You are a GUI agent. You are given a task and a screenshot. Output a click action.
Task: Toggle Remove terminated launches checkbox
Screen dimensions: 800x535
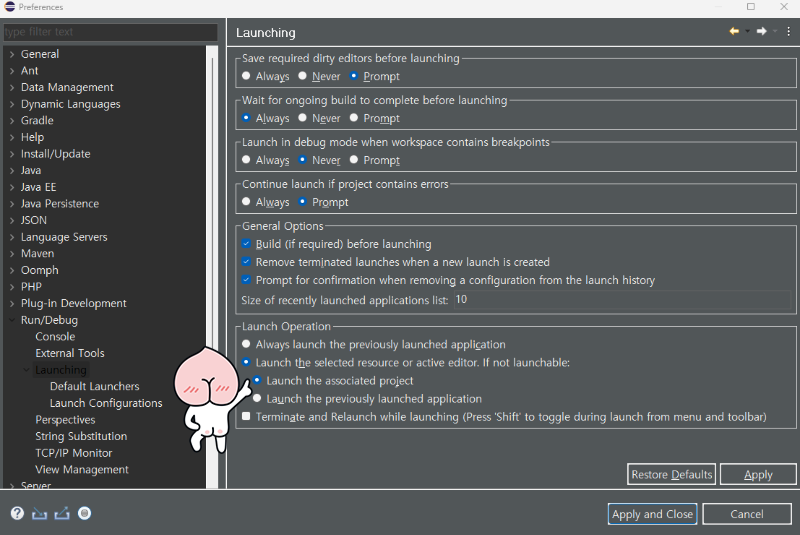point(246,262)
